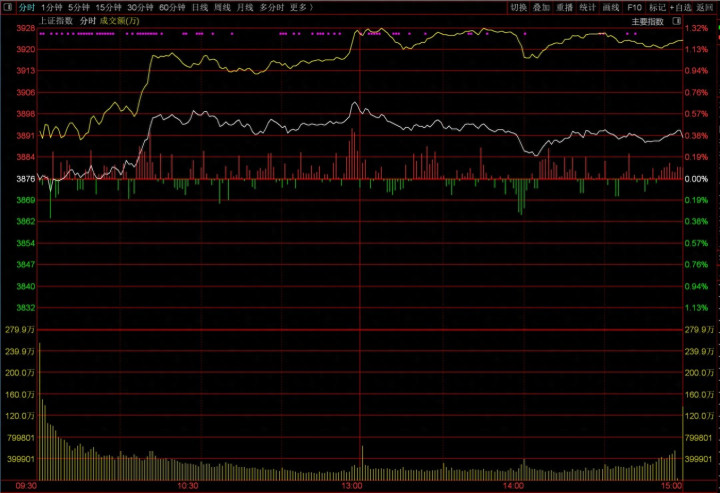Click the 399901 volume label on left axis
Screen dimensions: 720x493
point(21,459)
